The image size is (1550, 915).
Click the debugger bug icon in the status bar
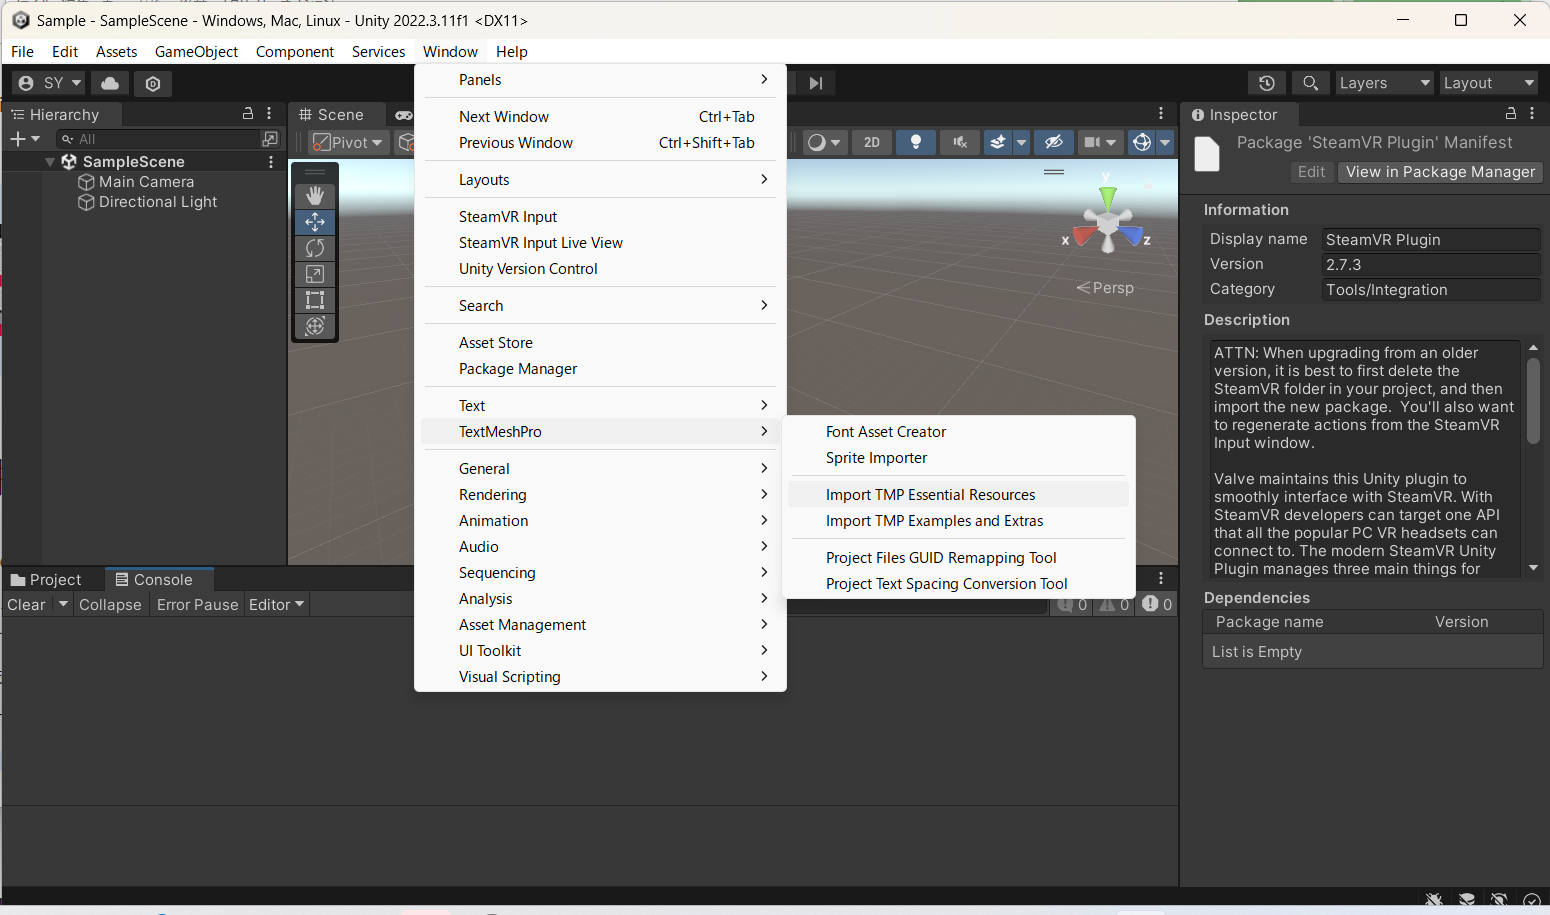point(1434,899)
